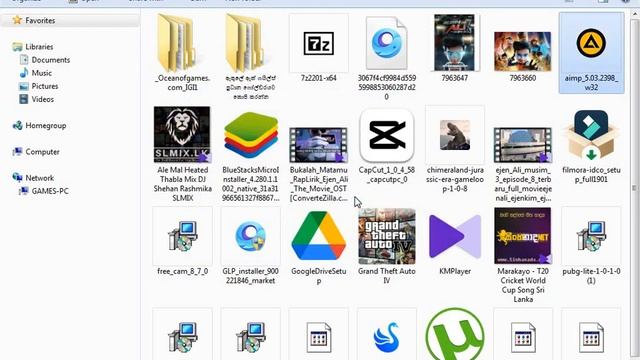Open the Documents library
The image size is (640, 360).
51,60
